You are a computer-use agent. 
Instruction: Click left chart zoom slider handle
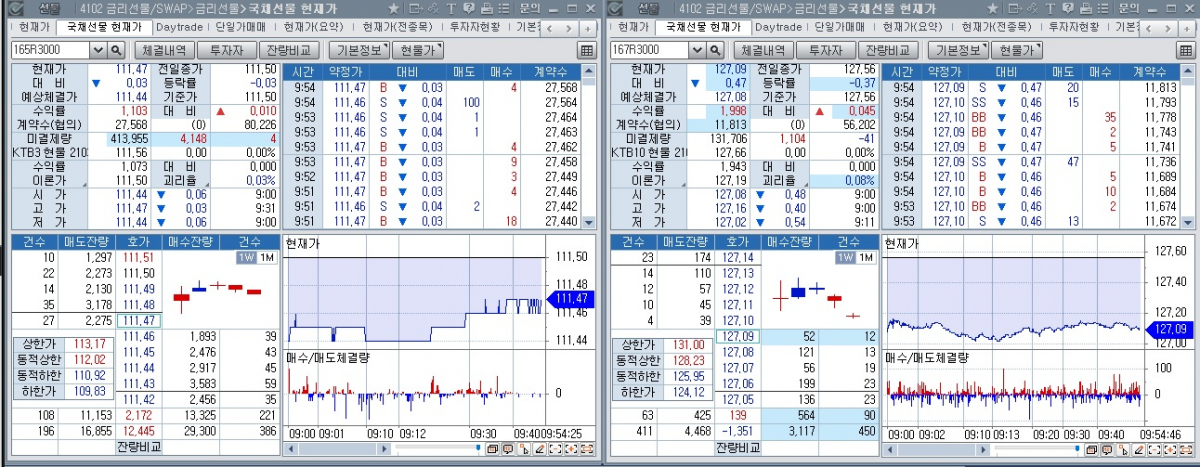click(x=478, y=448)
